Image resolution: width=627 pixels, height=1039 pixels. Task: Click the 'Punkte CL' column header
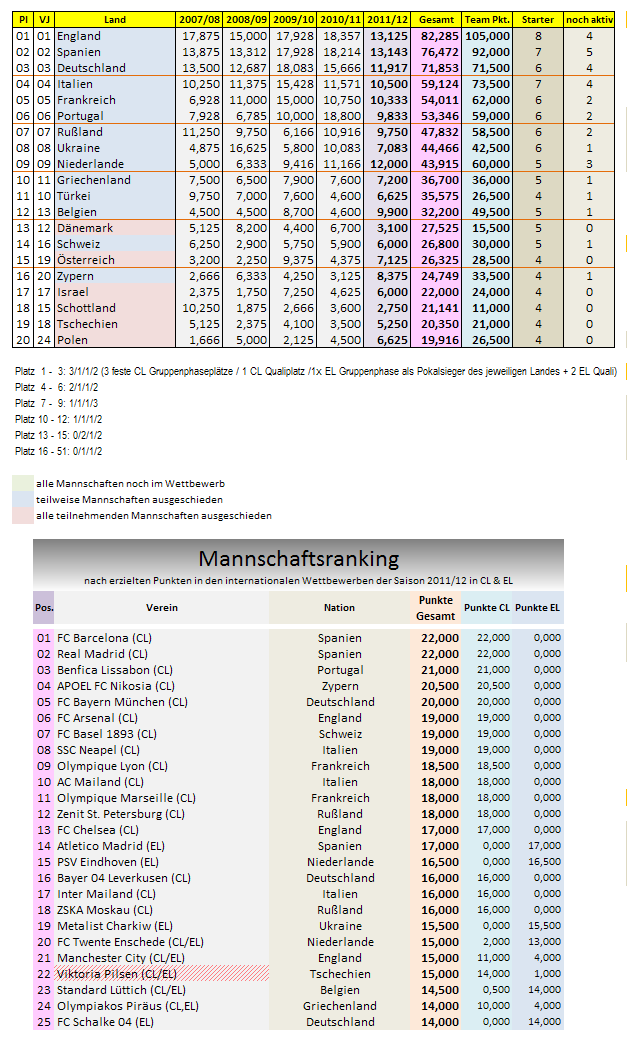486,608
